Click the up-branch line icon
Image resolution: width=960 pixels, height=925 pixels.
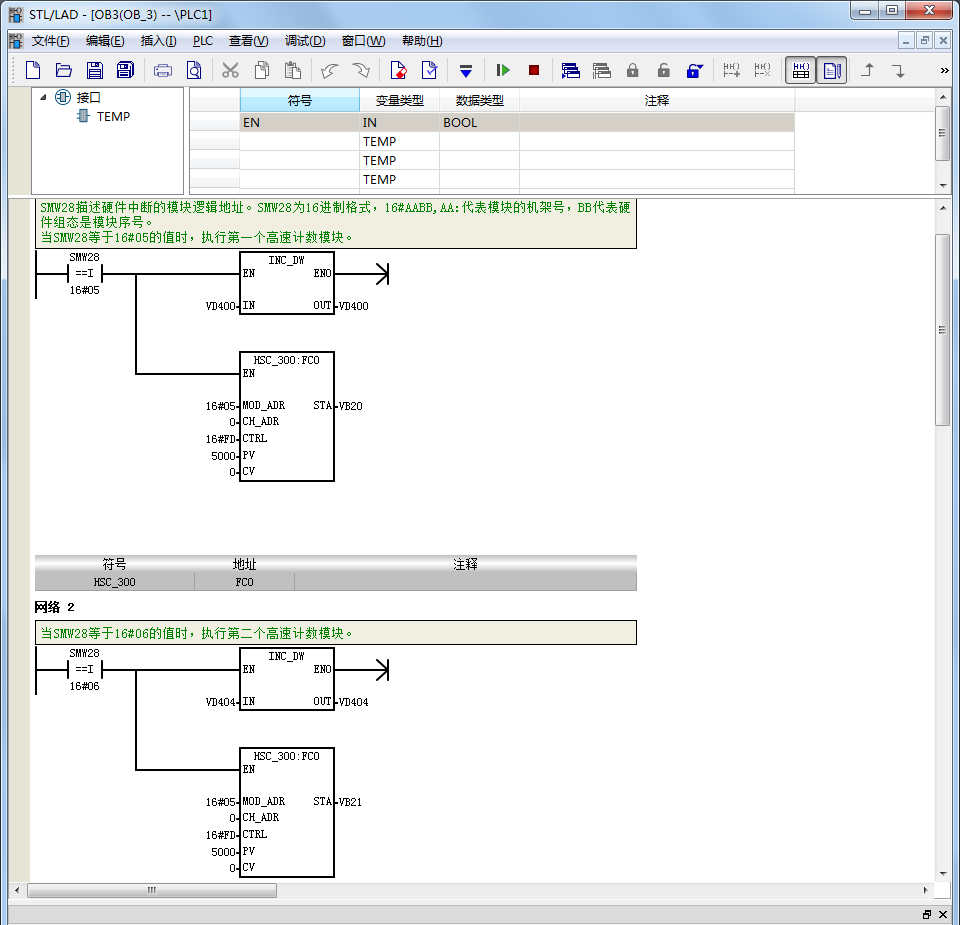pyautogui.click(x=868, y=70)
